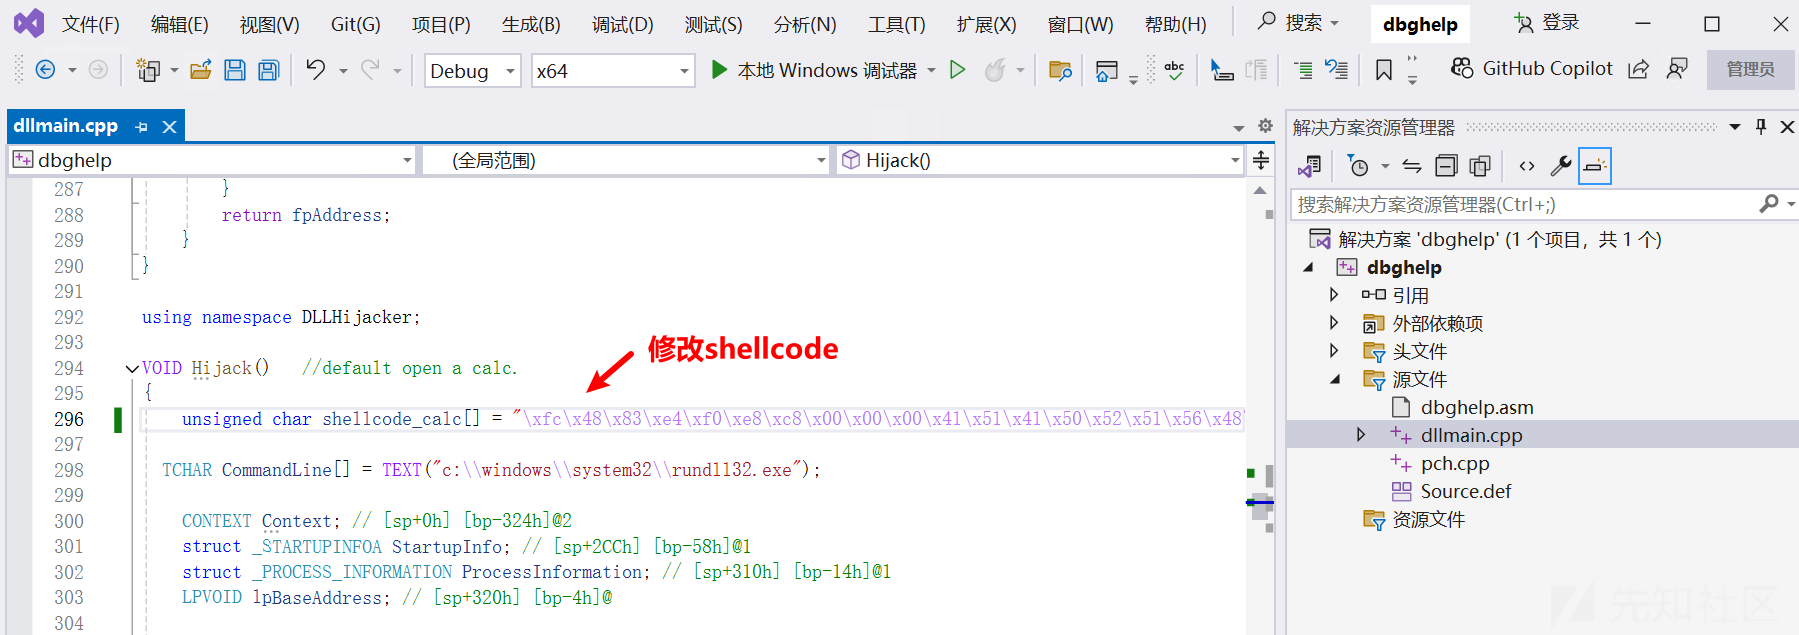Open the 视图(V) menu

[x=269, y=24]
